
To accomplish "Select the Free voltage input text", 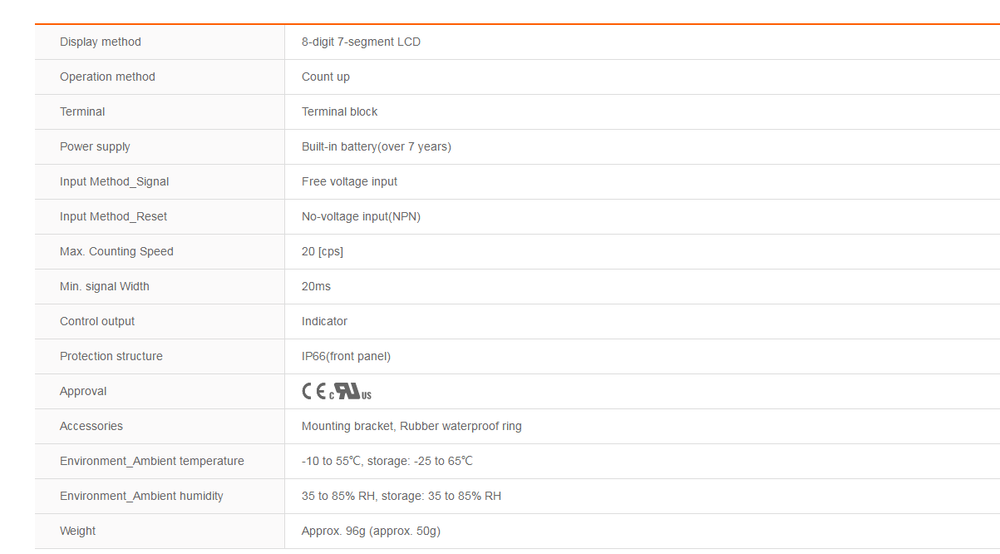I will pyautogui.click(x=349, y=182).
